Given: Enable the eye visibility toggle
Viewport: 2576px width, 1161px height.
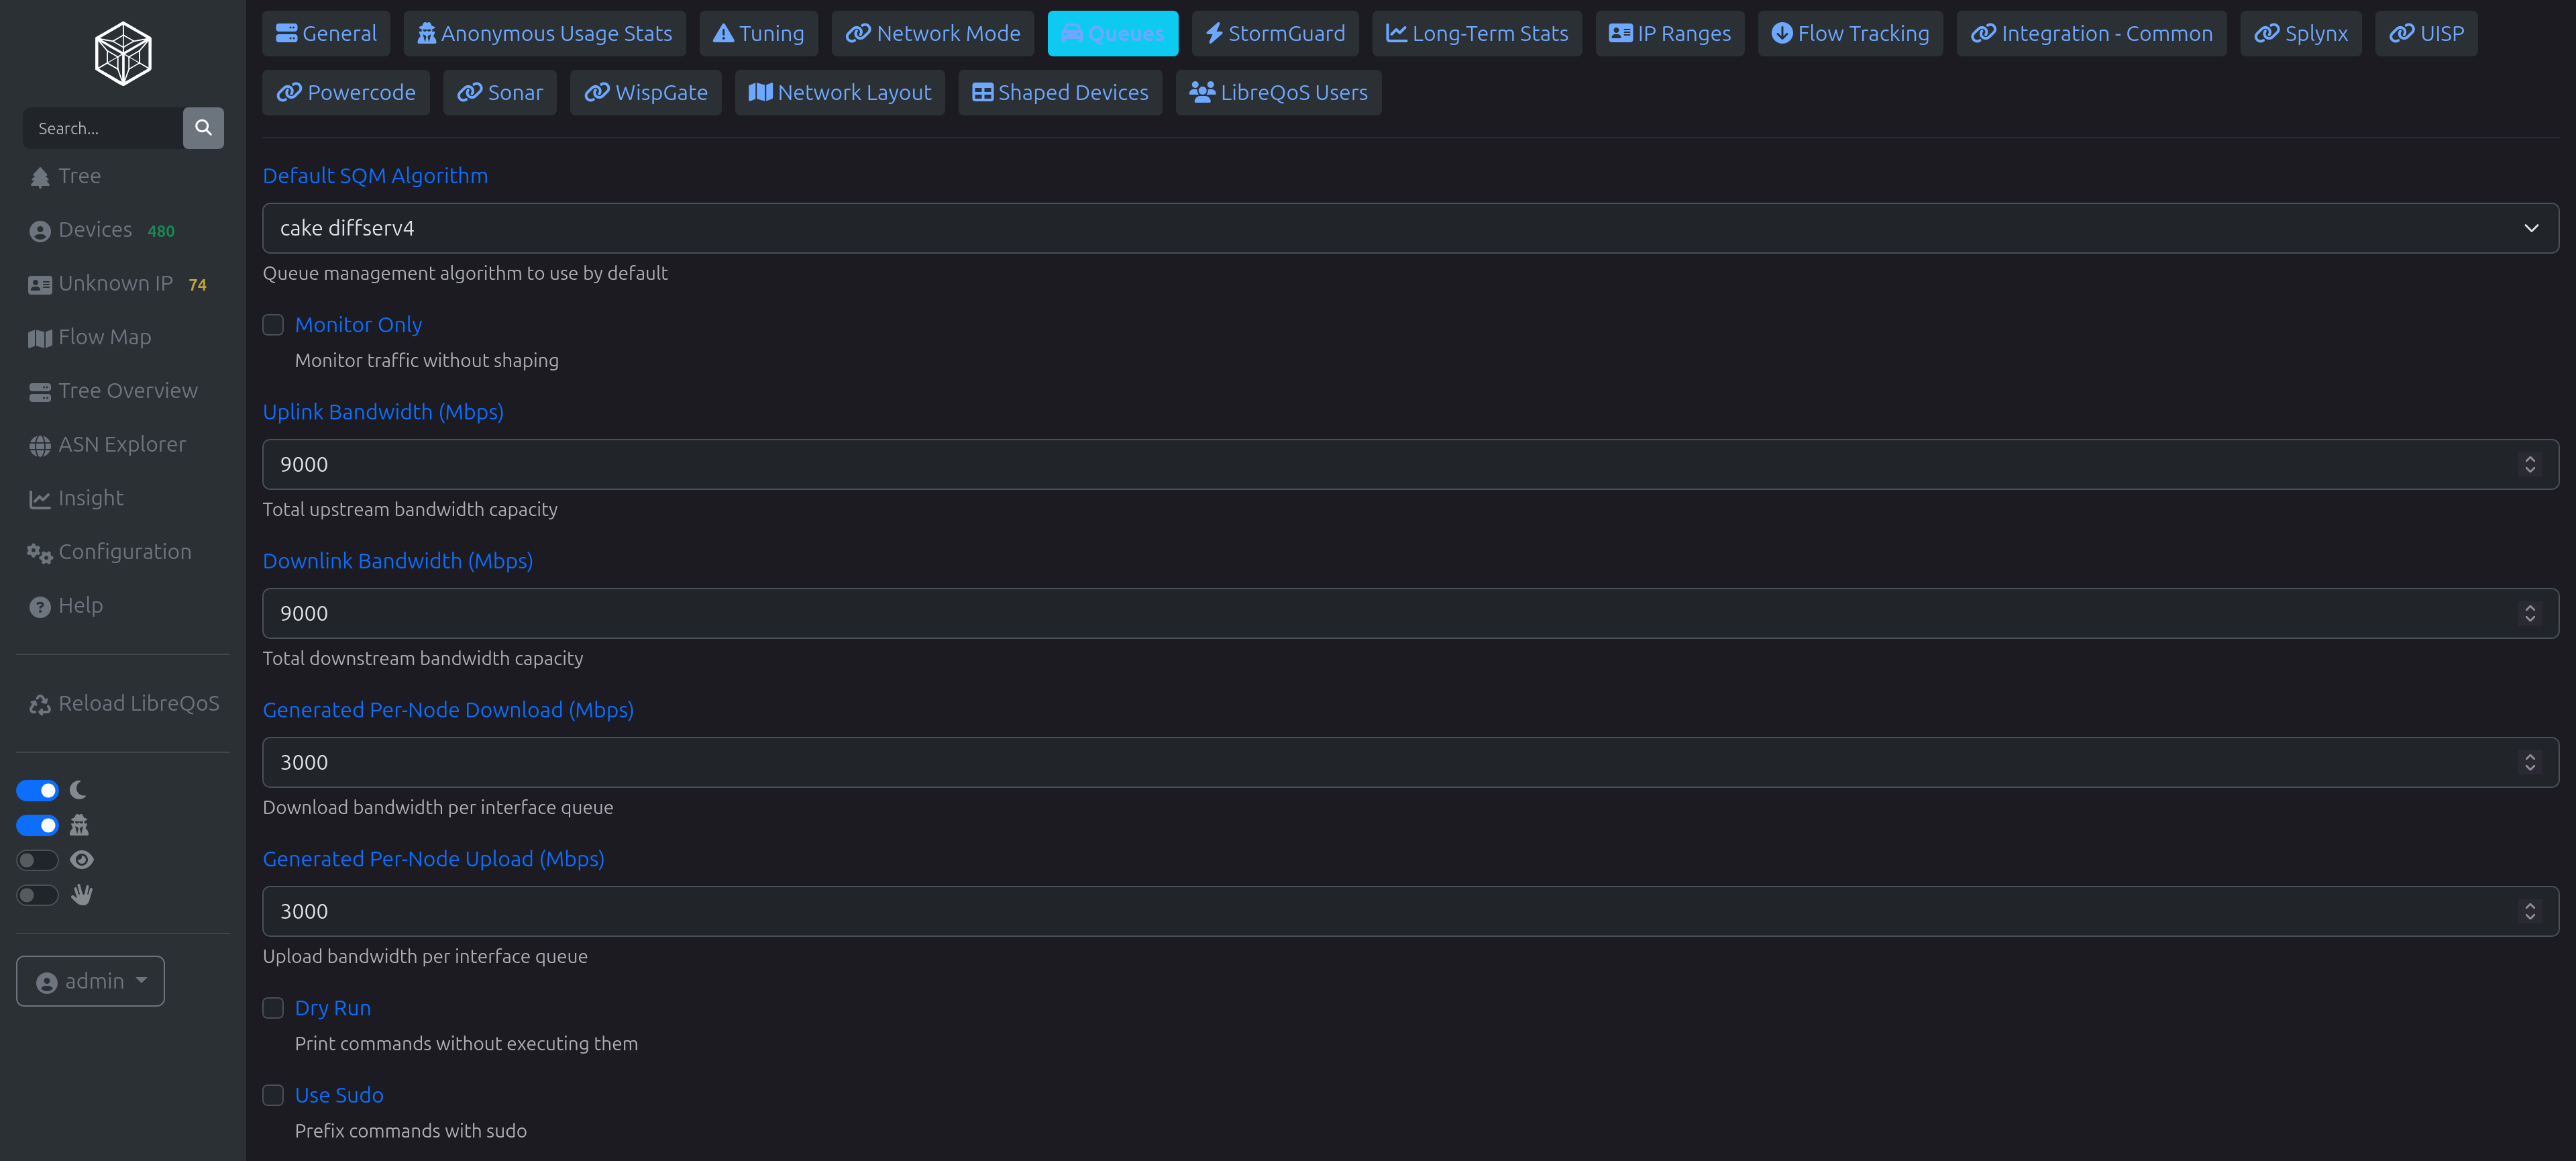Looking at the screenshot, I should click(x=37, y=859).
